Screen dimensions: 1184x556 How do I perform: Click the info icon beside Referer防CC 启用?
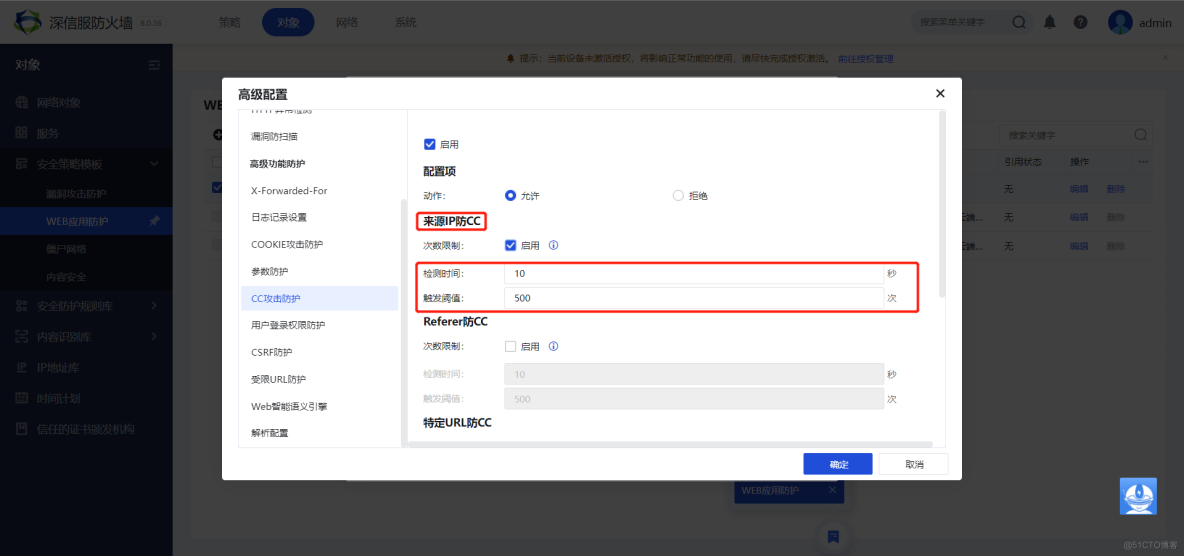553,347
